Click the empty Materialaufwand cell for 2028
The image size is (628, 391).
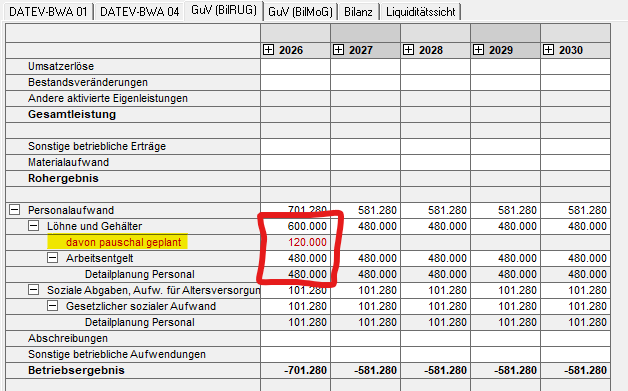click(435, 162)
